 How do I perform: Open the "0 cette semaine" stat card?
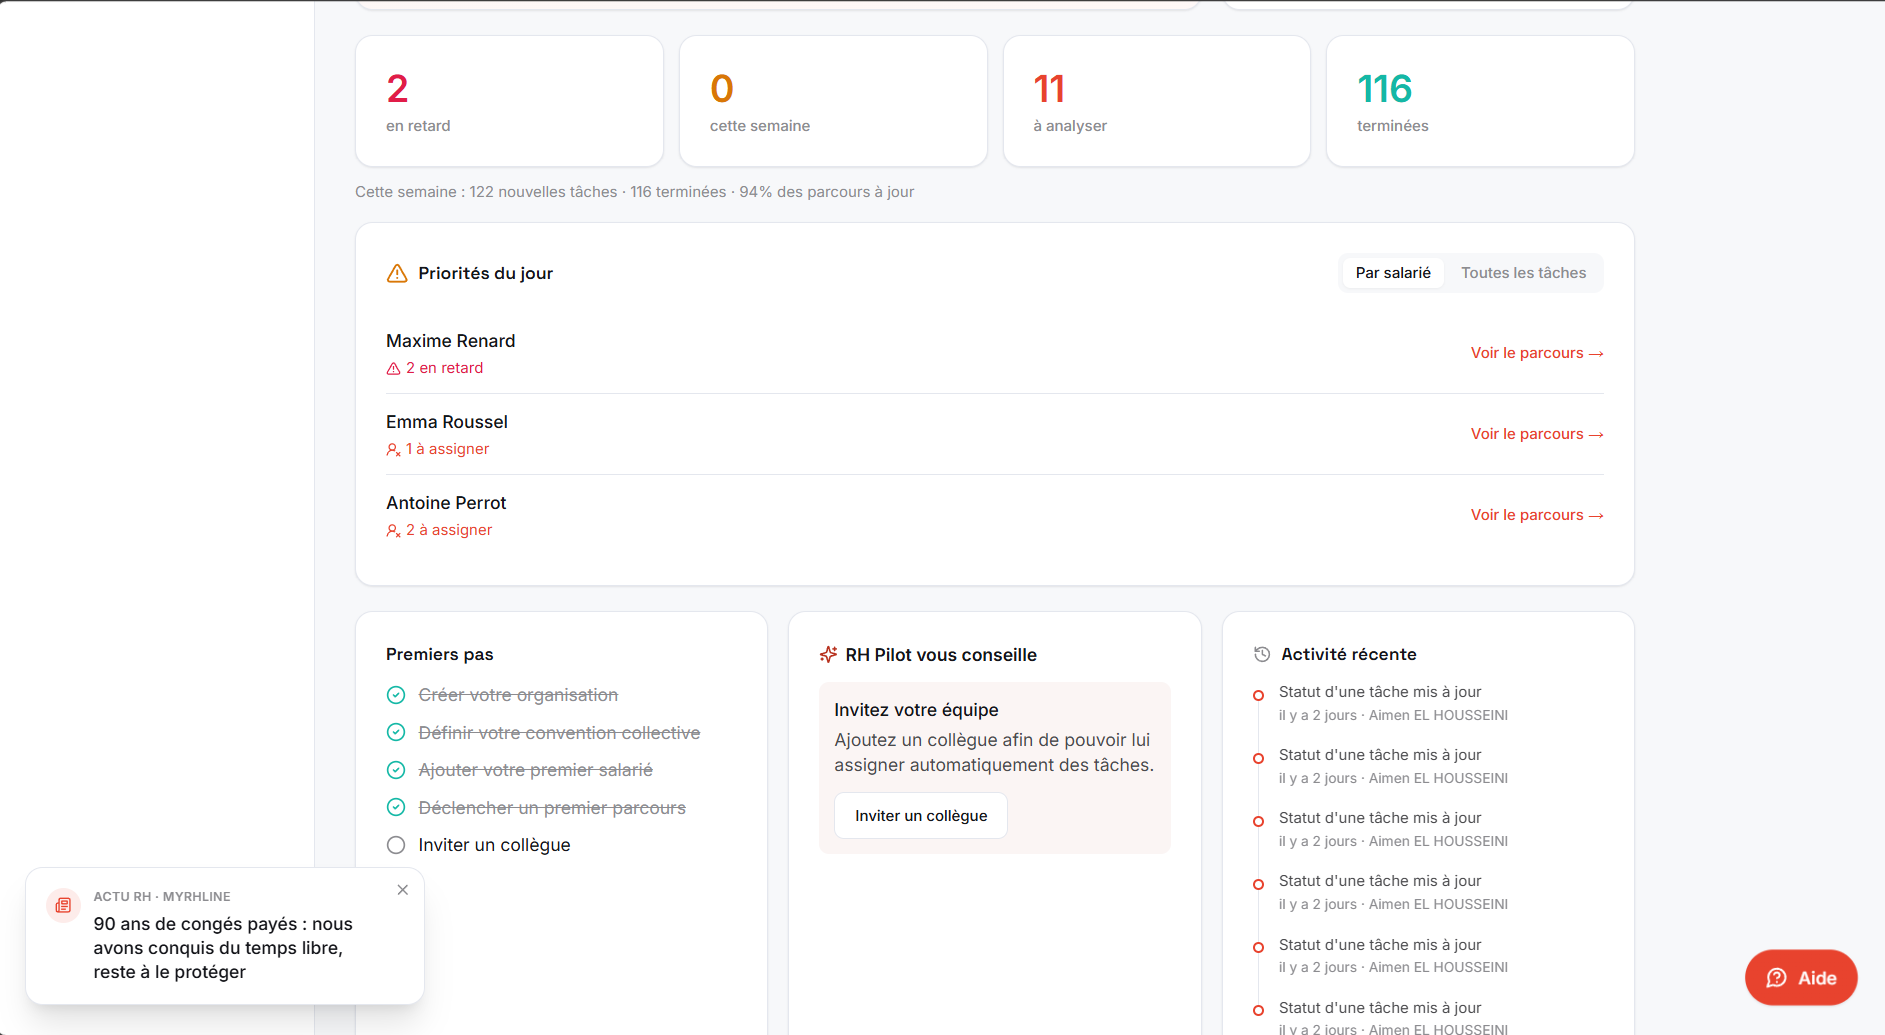833,101
